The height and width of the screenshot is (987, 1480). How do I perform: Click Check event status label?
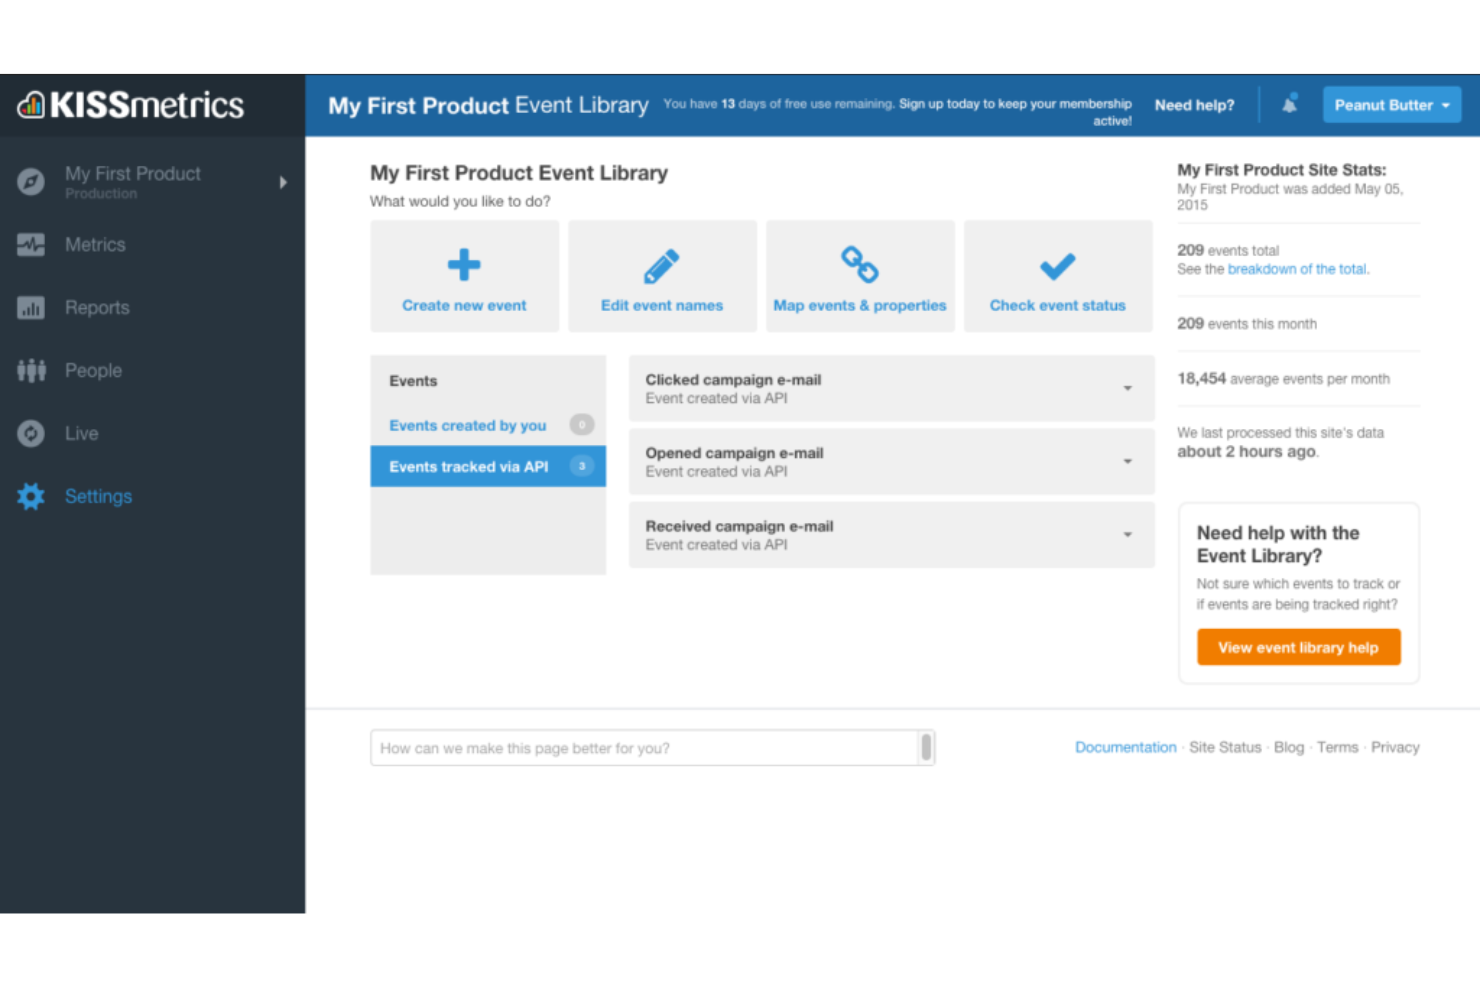(1057, 306)
